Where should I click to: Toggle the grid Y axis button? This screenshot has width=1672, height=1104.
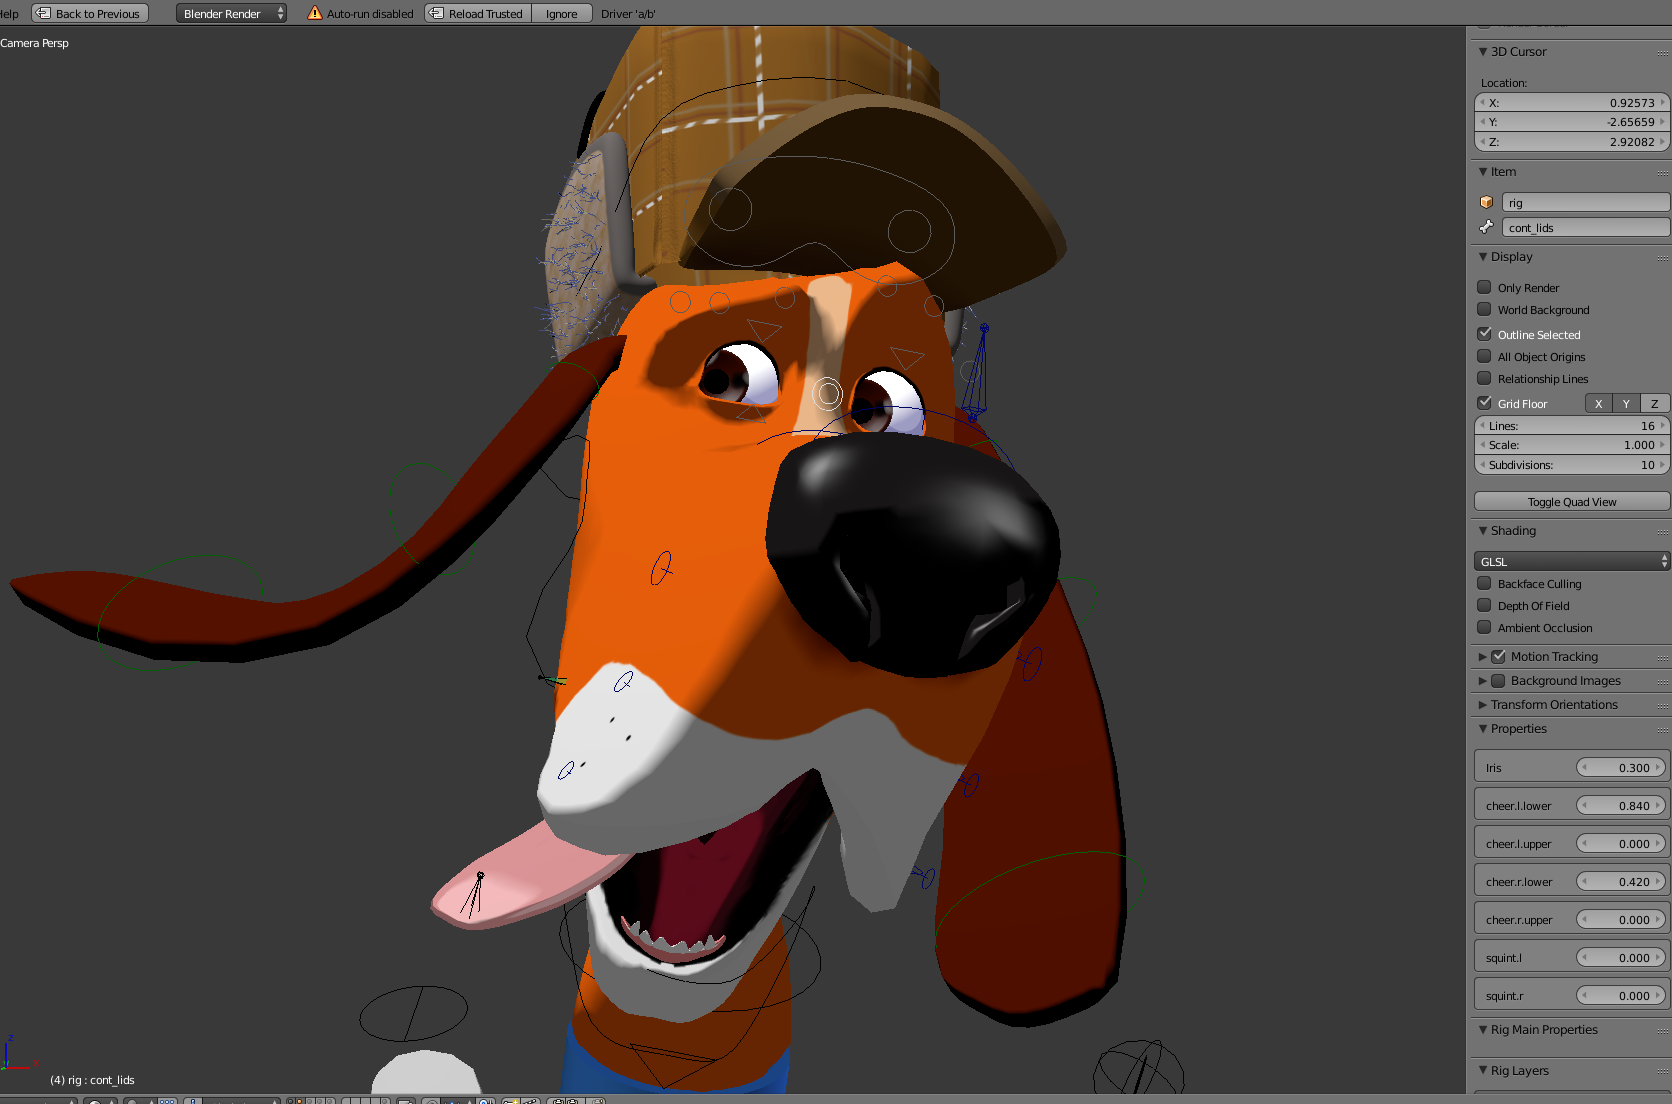click(x=1626, y=403)
